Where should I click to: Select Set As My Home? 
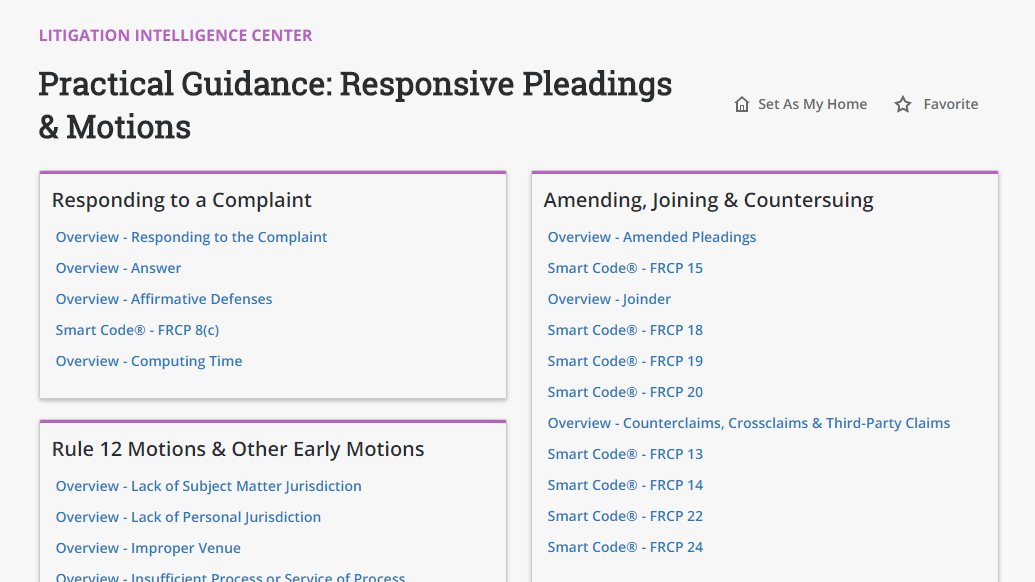tap(812, 103)
